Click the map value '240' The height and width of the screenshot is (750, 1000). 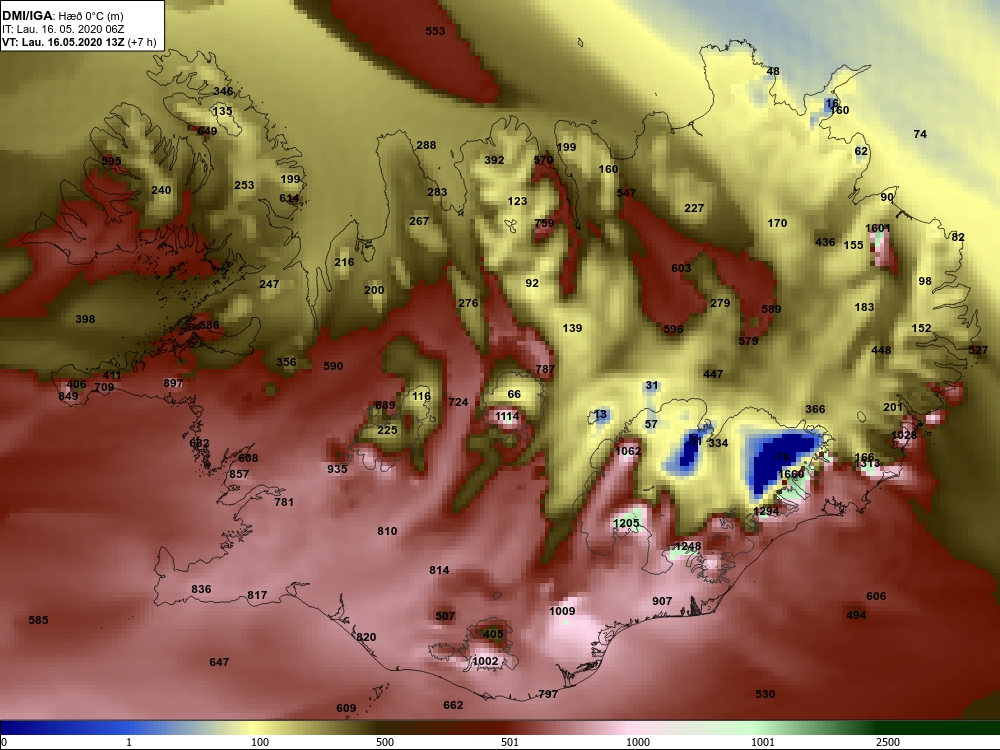point(161,190)
